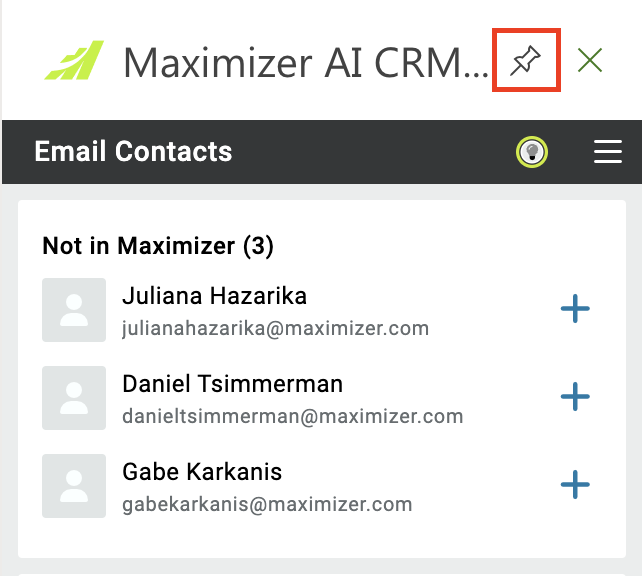This screenshot has width=642, height=576.
Task: Add Daniel Tsimmerman with the plus icon
Action: pos(575,396)
